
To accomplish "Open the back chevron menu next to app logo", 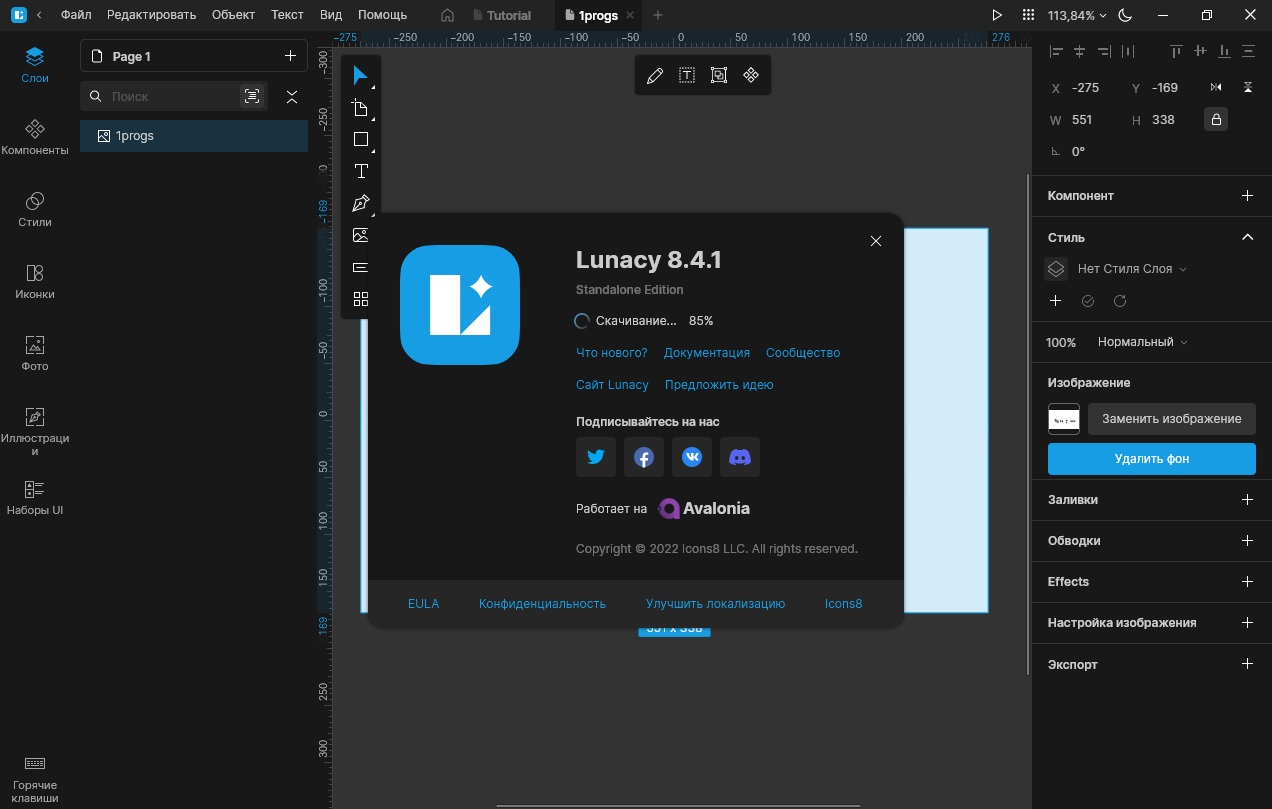I will [39, 15].
